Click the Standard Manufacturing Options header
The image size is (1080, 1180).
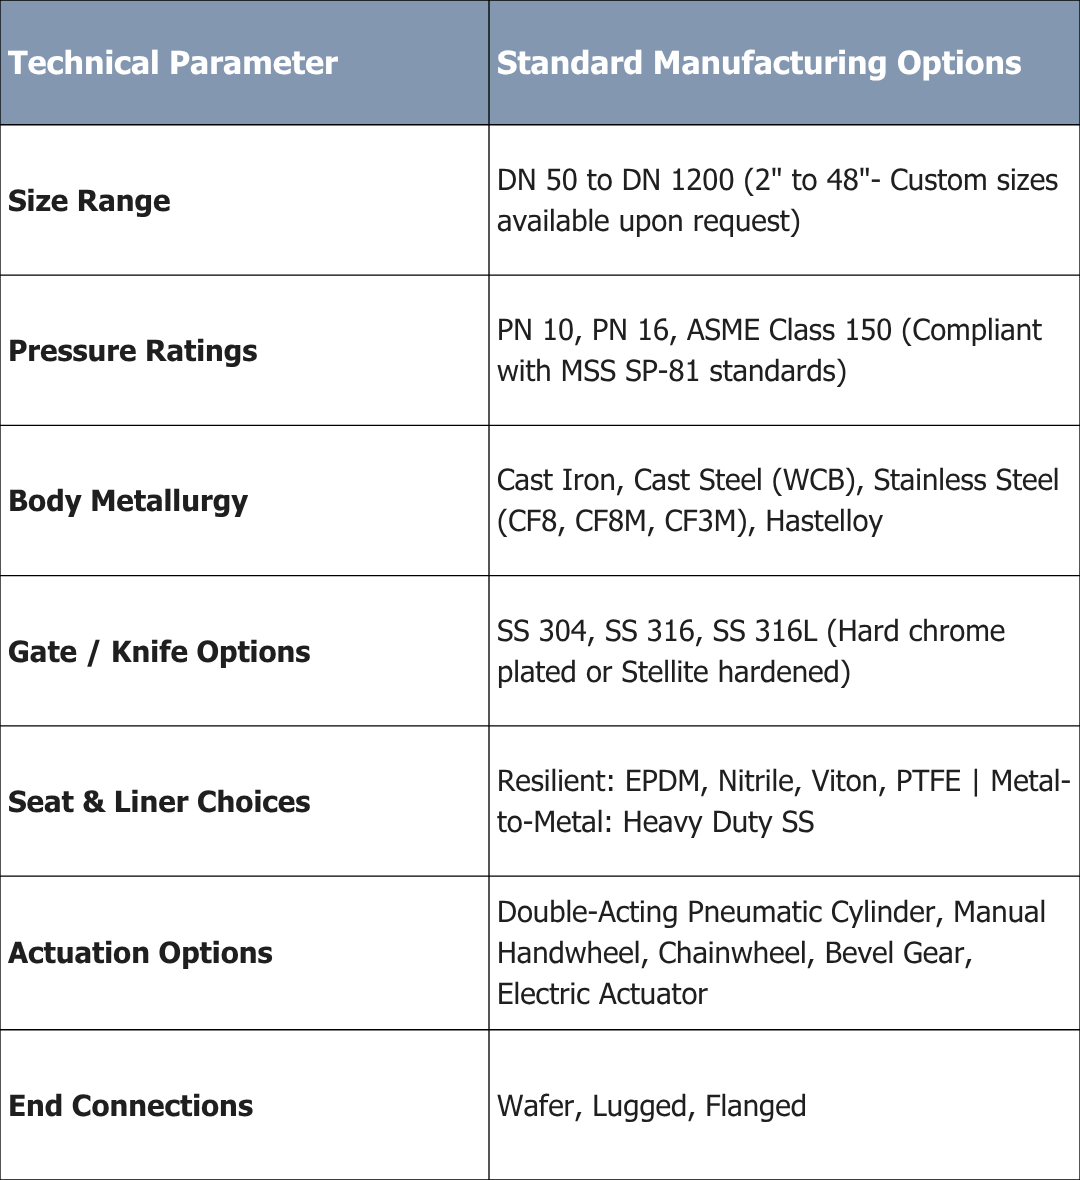click(x=759, y=62)
